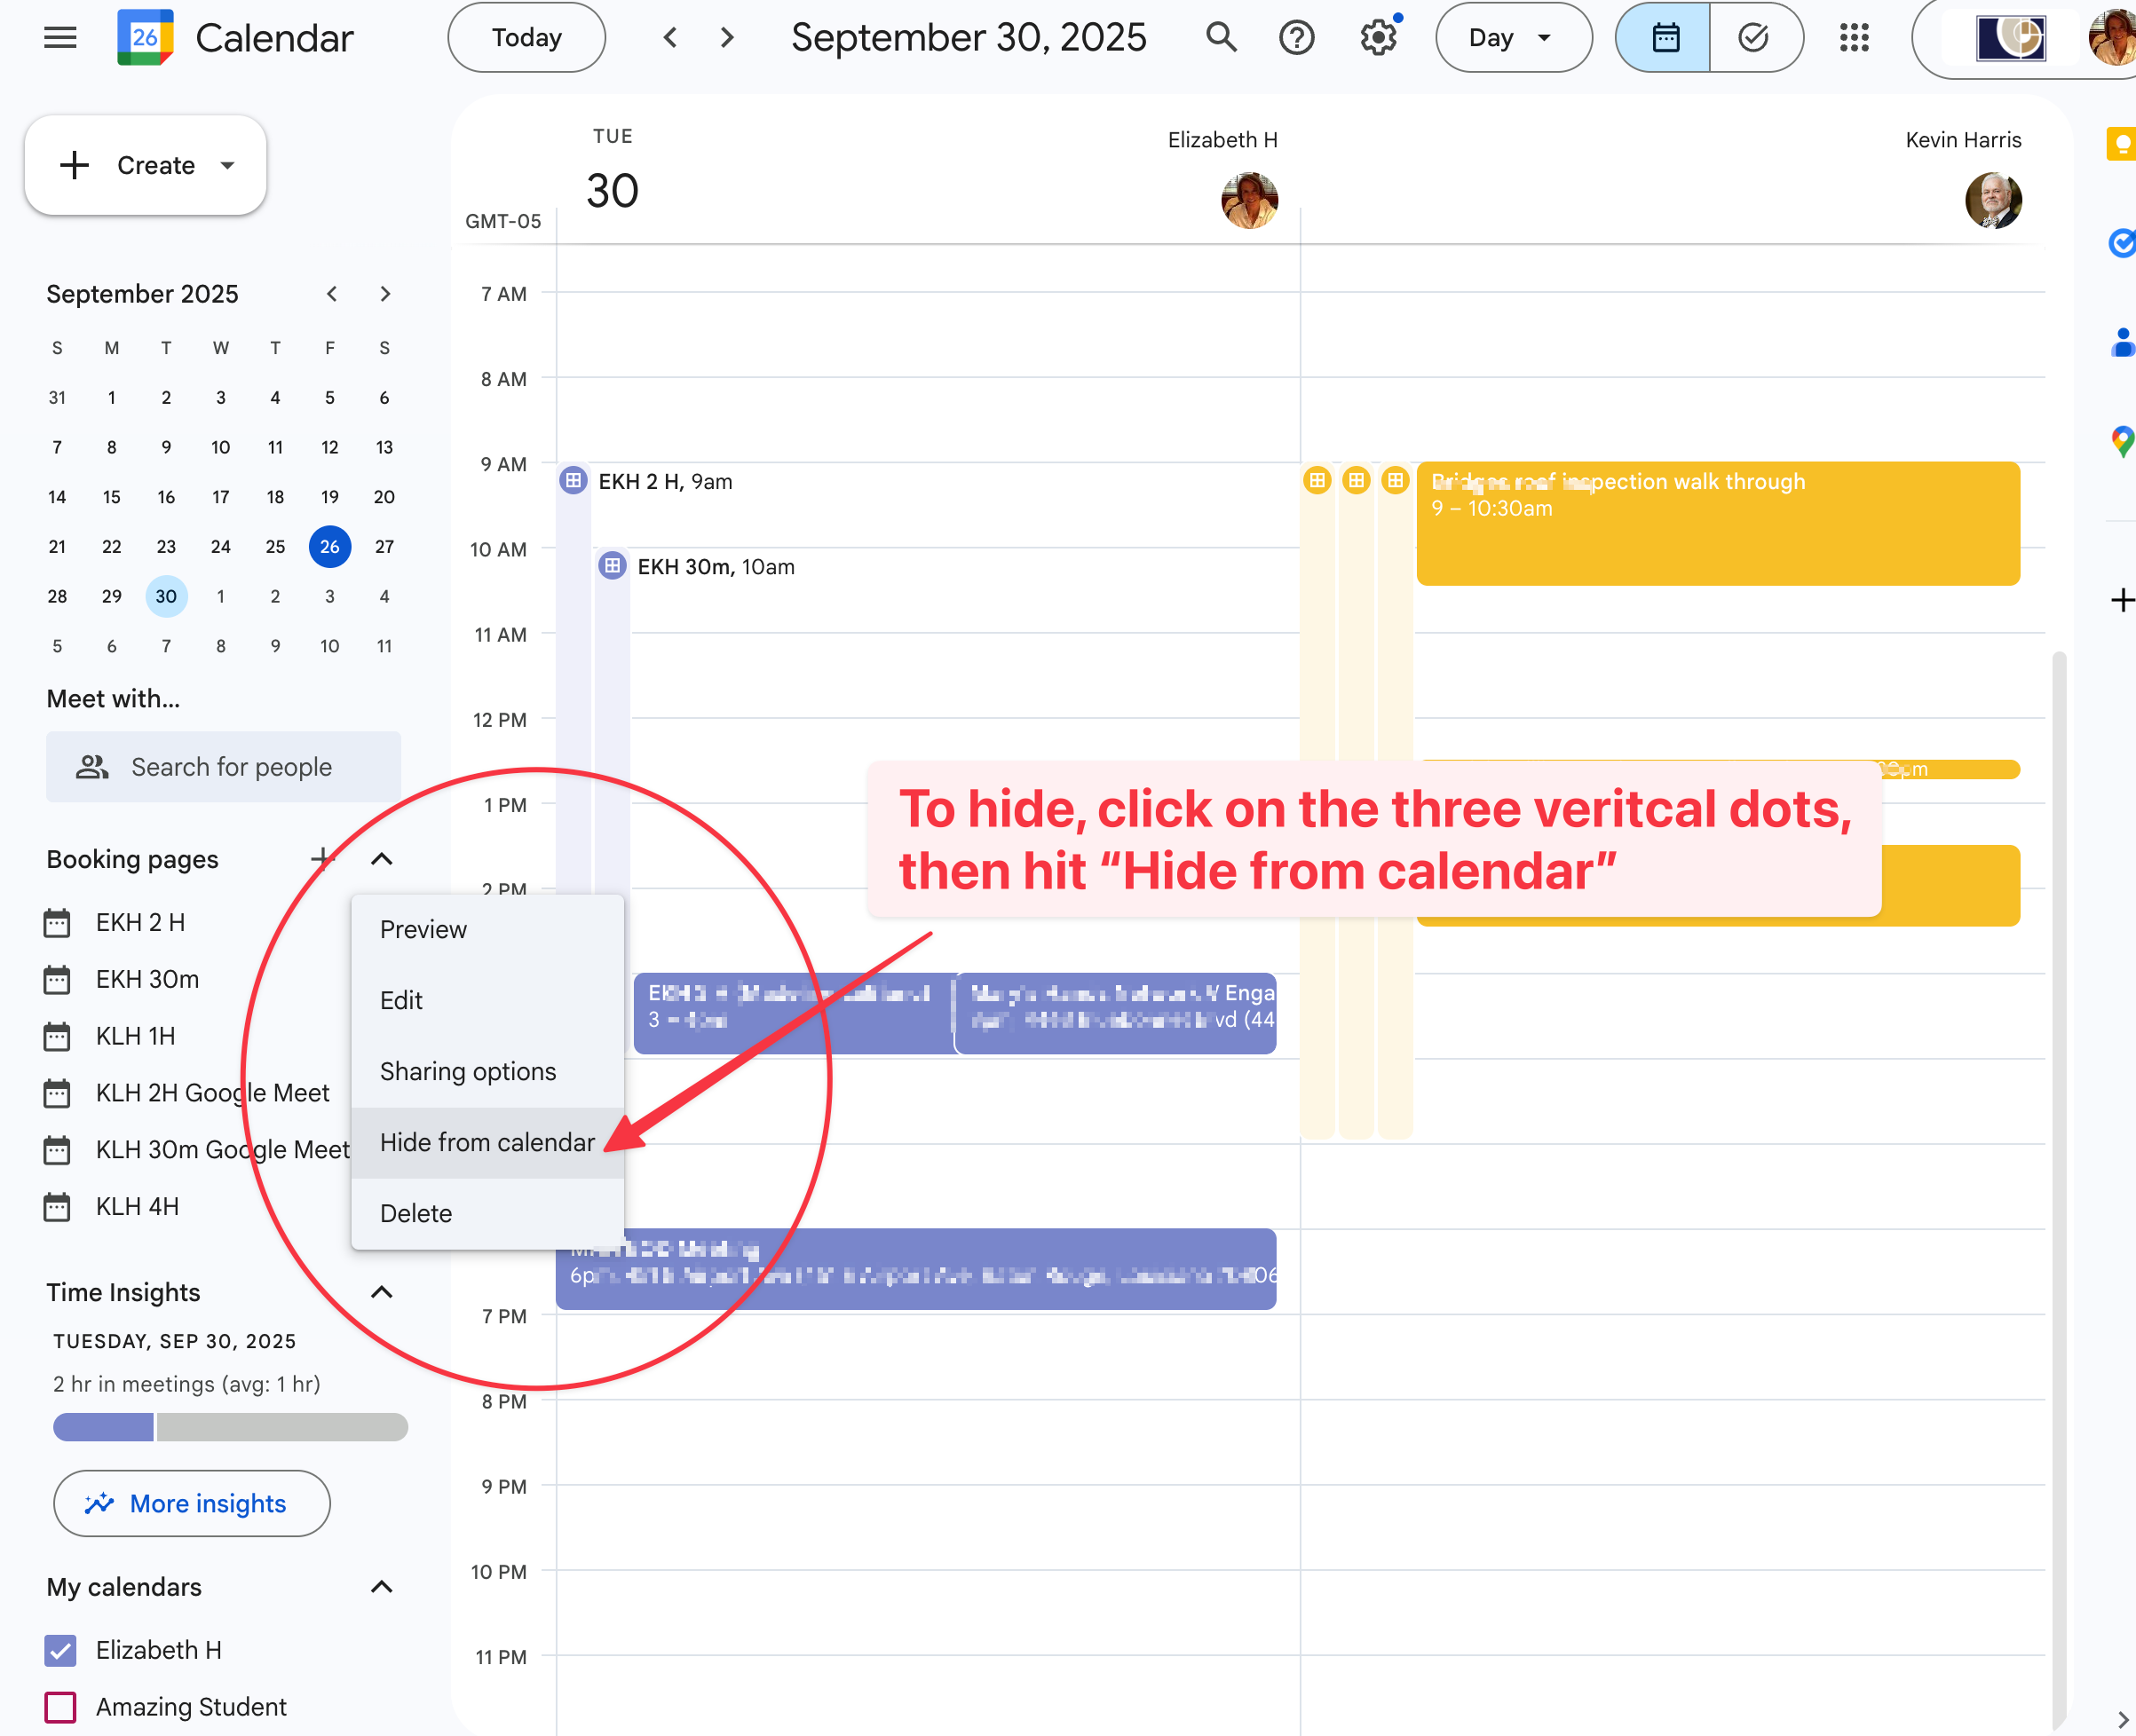The height and width of the screenshot is (1736, 2136).
Task: Open the Day view dropdown
Action: (x=1512, y=38)
